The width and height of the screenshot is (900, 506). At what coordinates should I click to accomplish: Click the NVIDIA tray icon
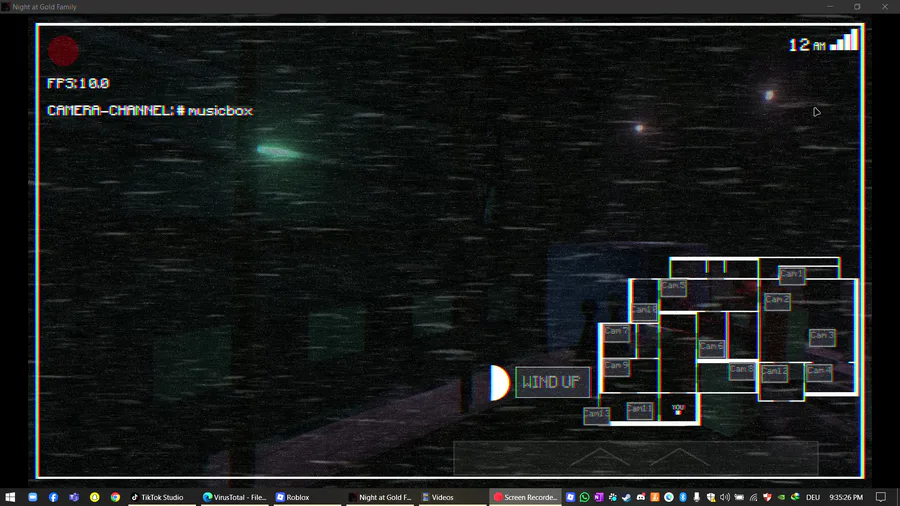tap(781, 497)
